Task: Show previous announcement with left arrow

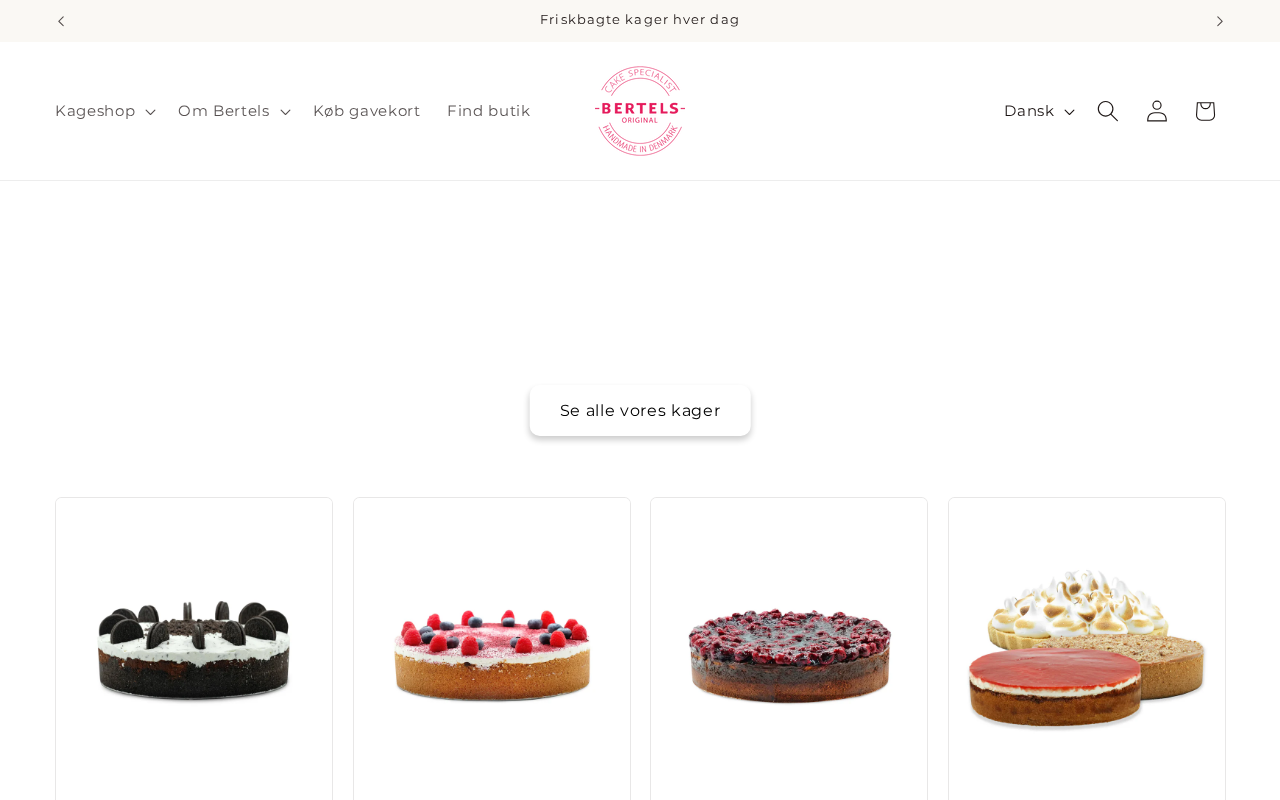Action: pyautogui.click(x=61, y=21)
